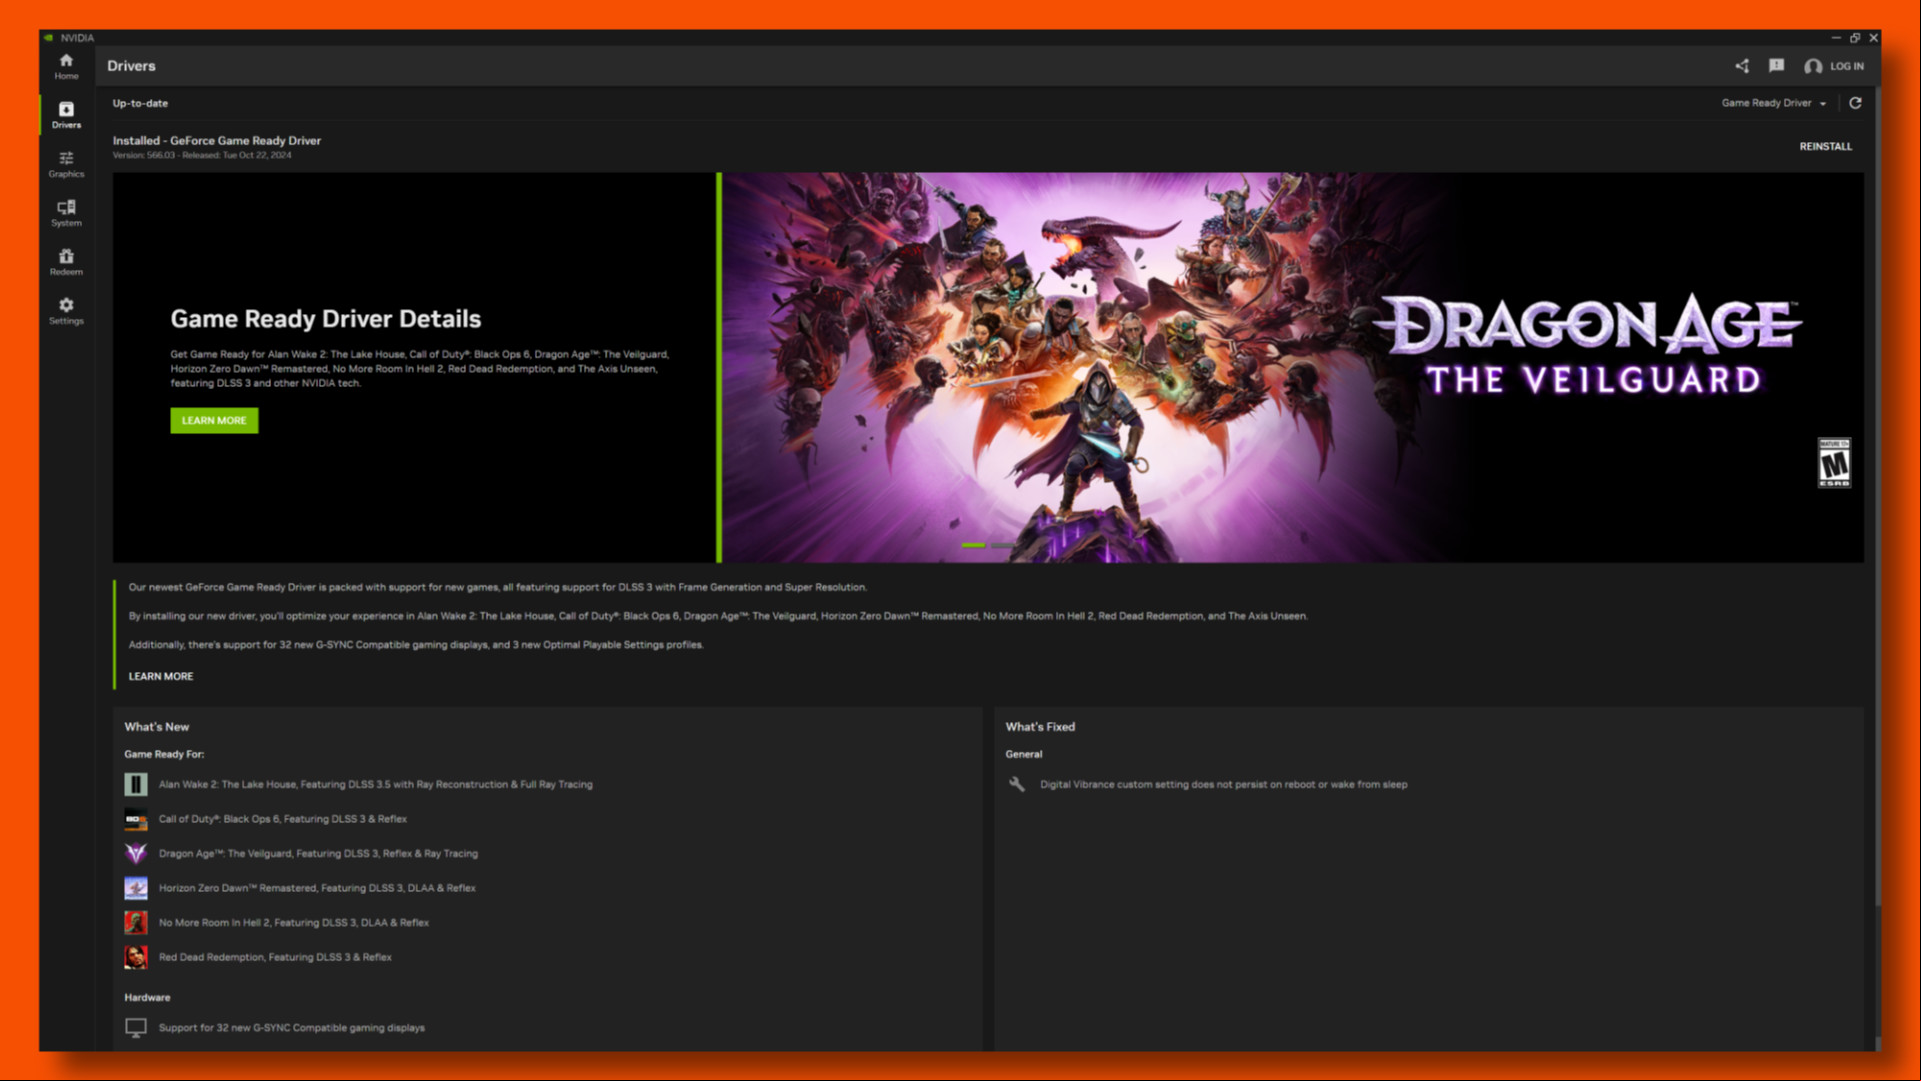Viewport: 1921px width, 1081px height.
Task: Click the 'Up-to-date' status text
Action: tap(140, 103)
